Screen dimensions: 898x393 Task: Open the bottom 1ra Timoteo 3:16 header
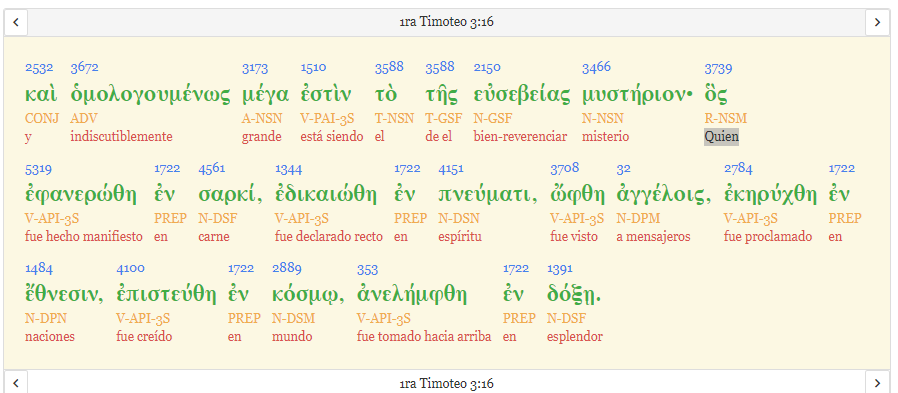pos(447,383)
